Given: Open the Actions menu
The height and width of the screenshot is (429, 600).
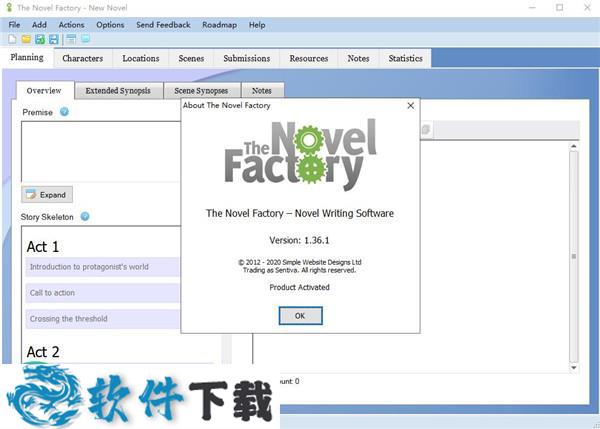Looking at the screenshot, I should tap(71, 25).
